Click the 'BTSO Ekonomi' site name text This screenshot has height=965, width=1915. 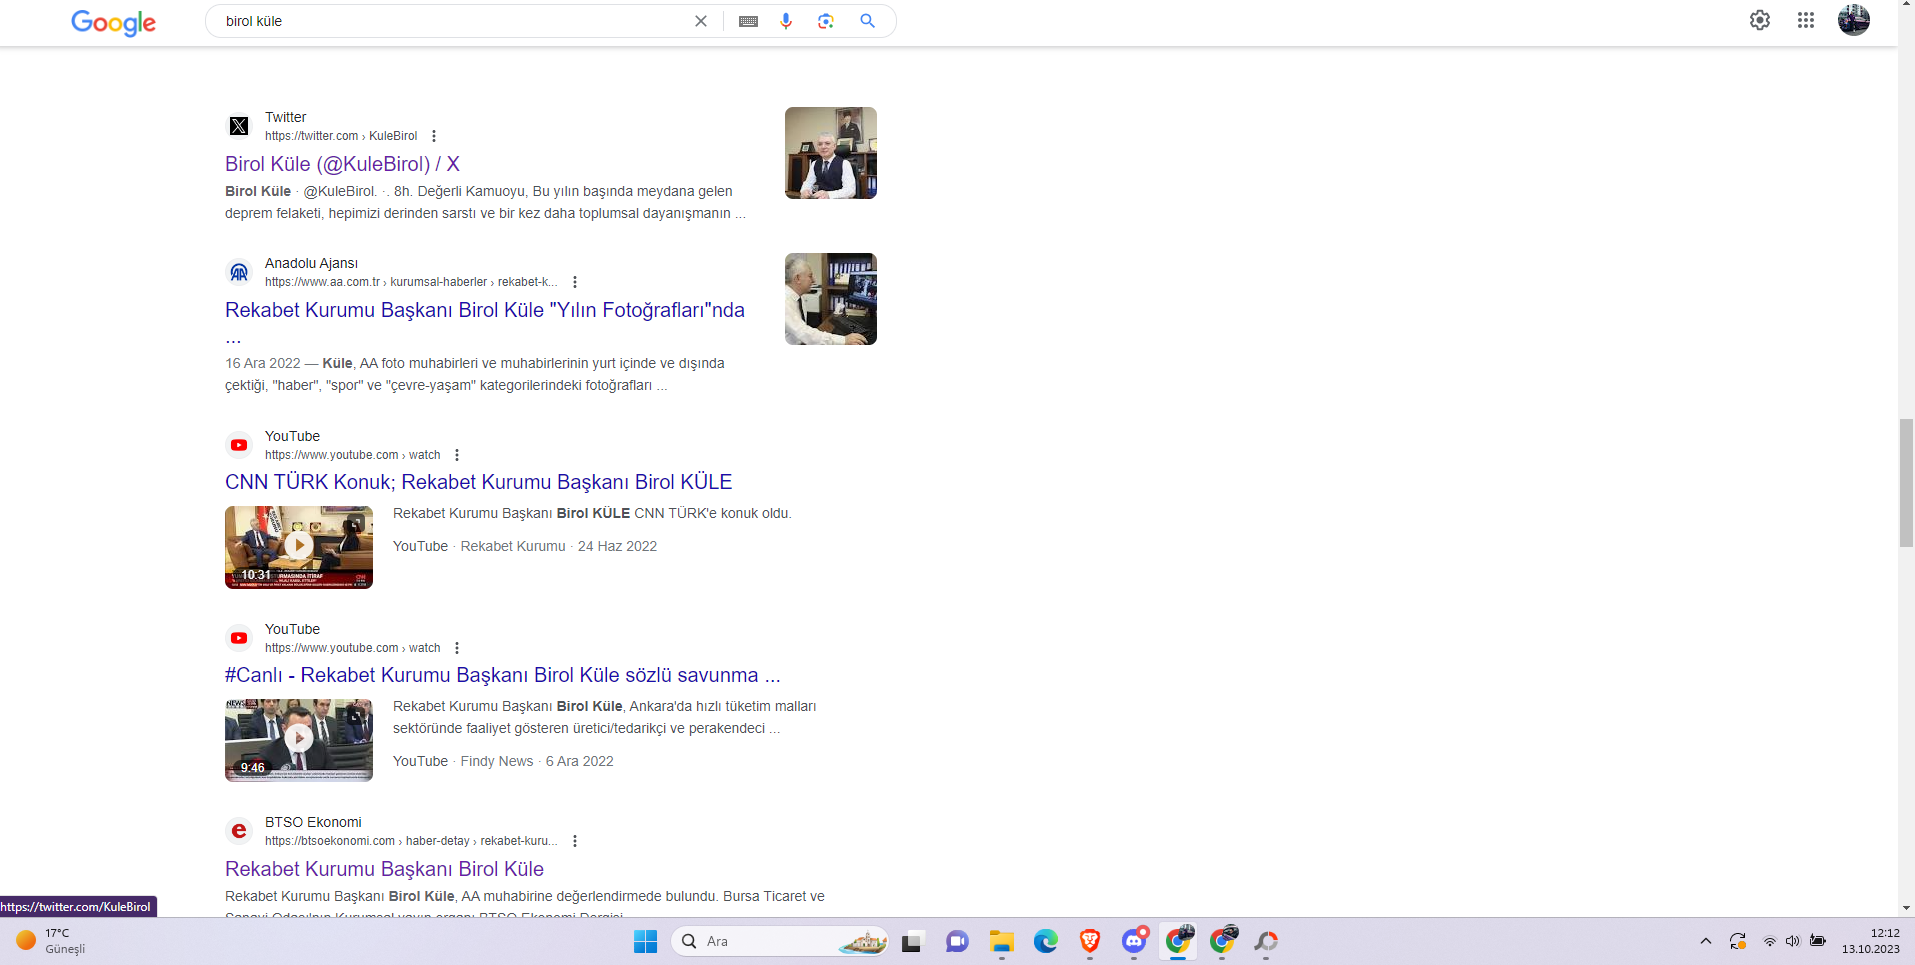click(313, 822)
